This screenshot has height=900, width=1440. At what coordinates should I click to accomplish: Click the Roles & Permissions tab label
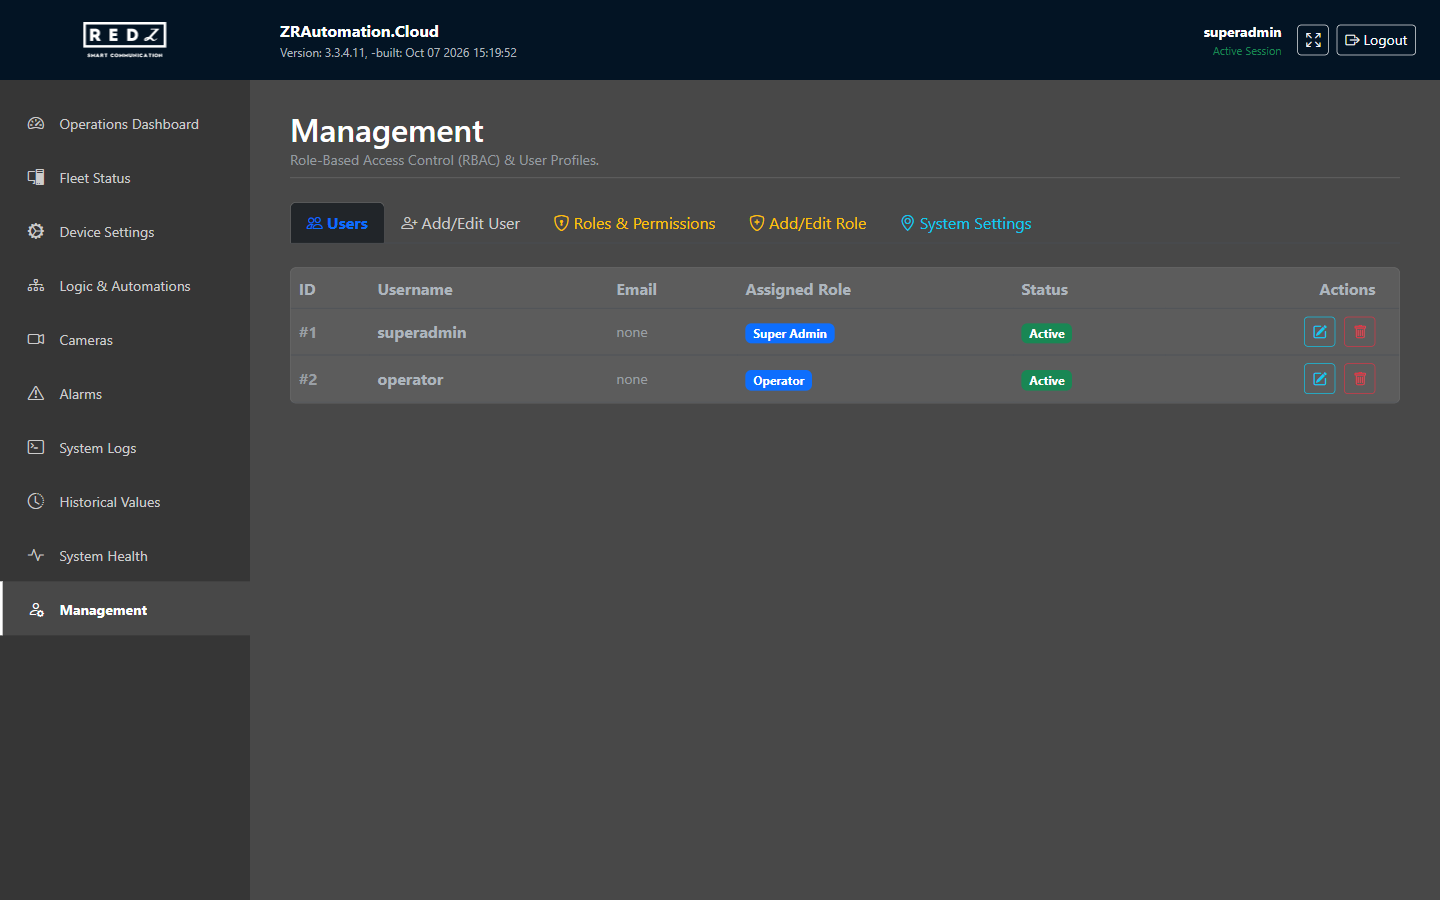(645, 224)
